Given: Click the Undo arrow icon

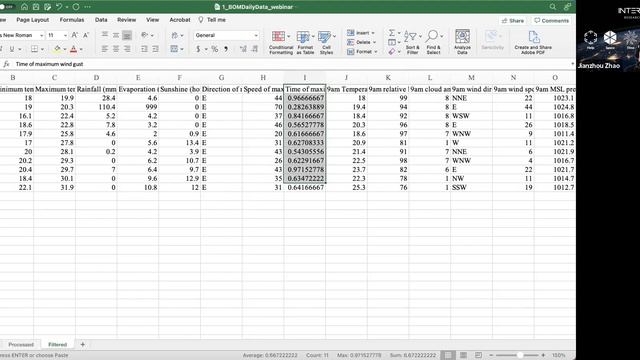Looking at the screenshot, I should pos(59,7).
